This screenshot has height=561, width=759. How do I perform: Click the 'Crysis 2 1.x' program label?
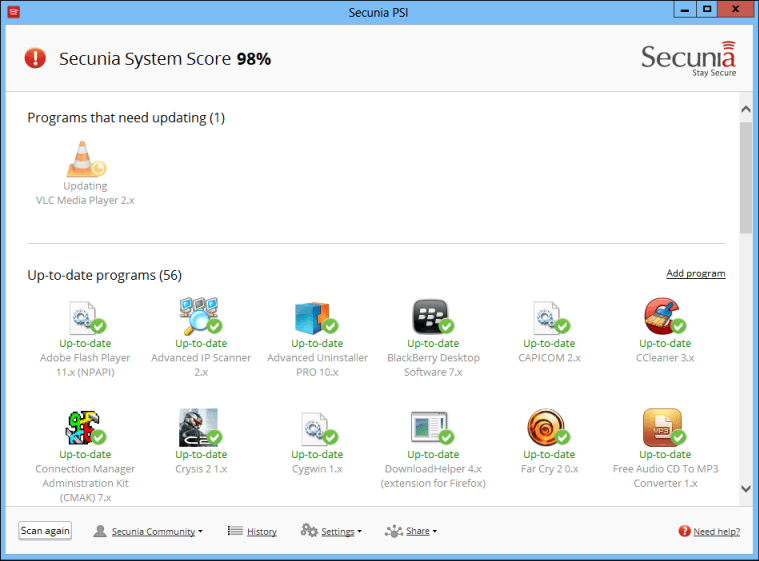point(201,469)
